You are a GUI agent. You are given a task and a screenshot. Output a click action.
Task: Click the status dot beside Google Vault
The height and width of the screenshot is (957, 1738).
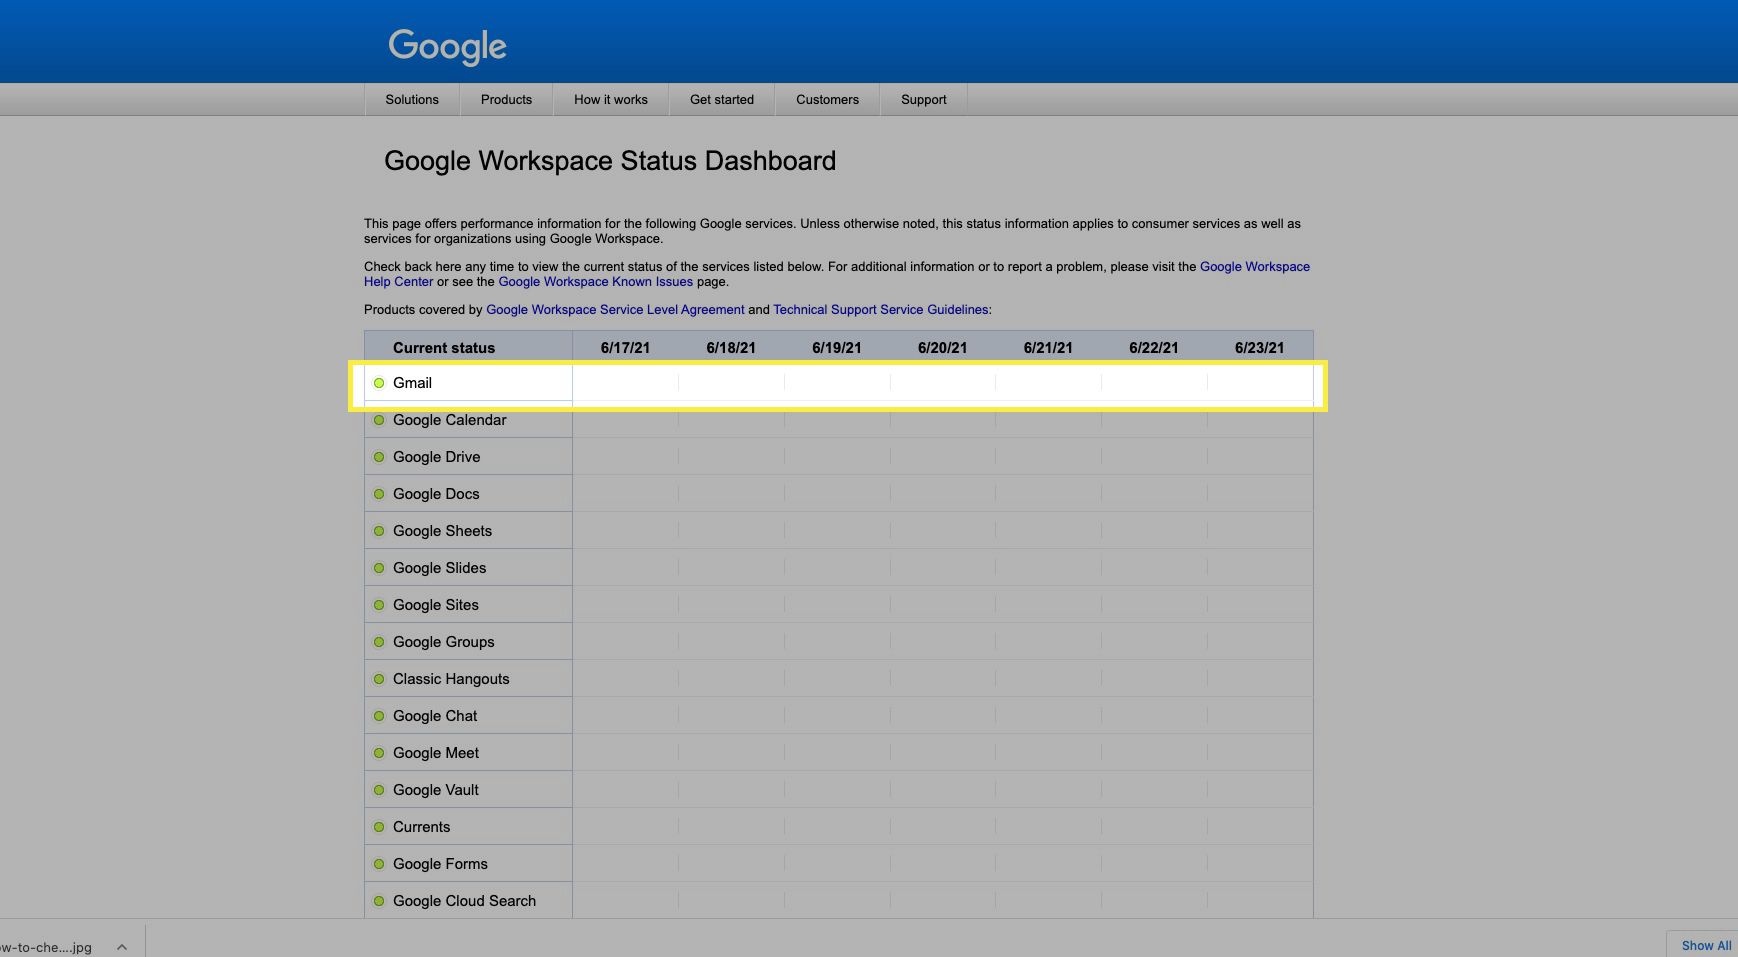[379, 790]
